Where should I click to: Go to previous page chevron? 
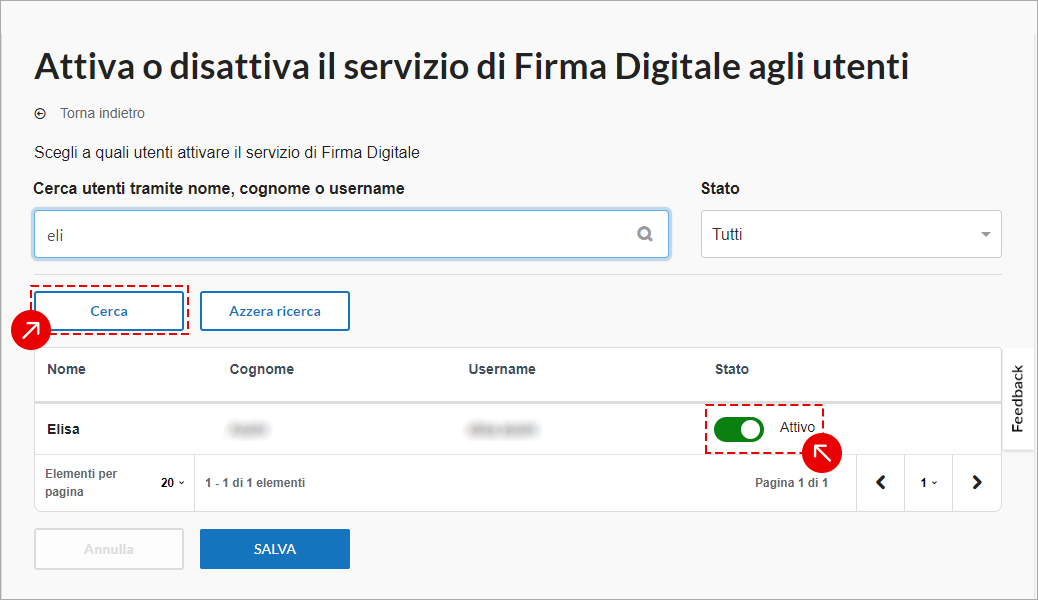tap(880, 483)
